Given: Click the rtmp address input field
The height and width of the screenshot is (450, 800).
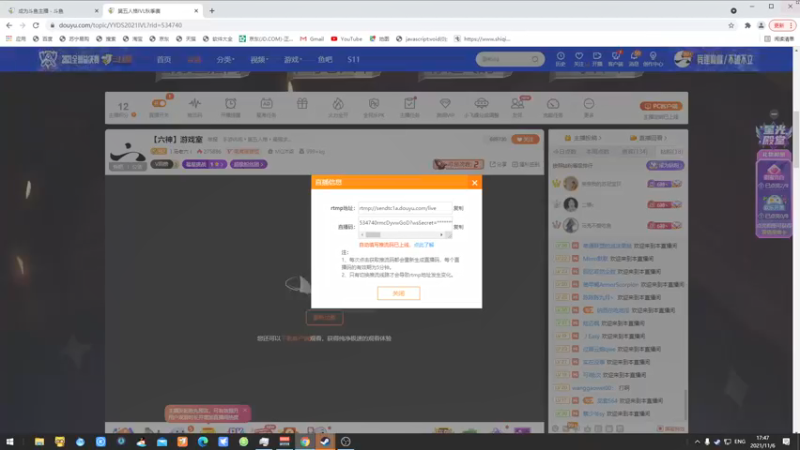Looking at the screenshot, I should point(405,208).
